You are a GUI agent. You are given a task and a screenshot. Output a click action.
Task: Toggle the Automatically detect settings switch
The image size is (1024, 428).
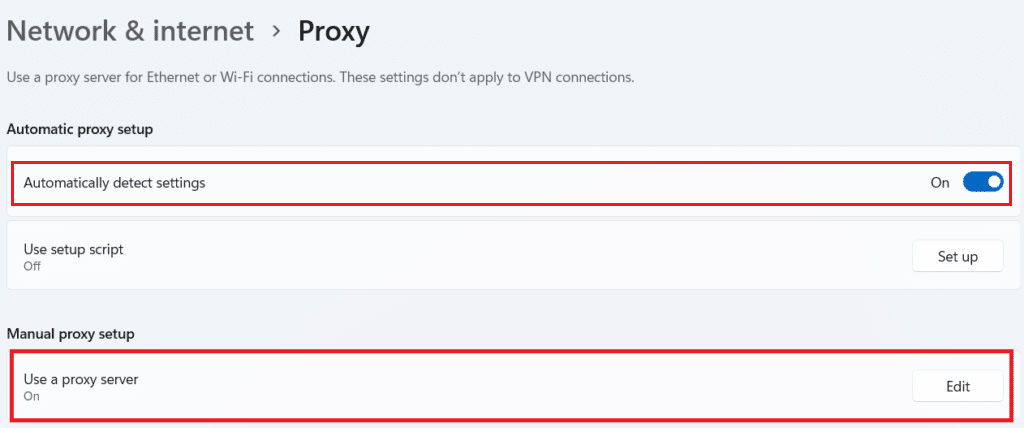click(982, 183)
